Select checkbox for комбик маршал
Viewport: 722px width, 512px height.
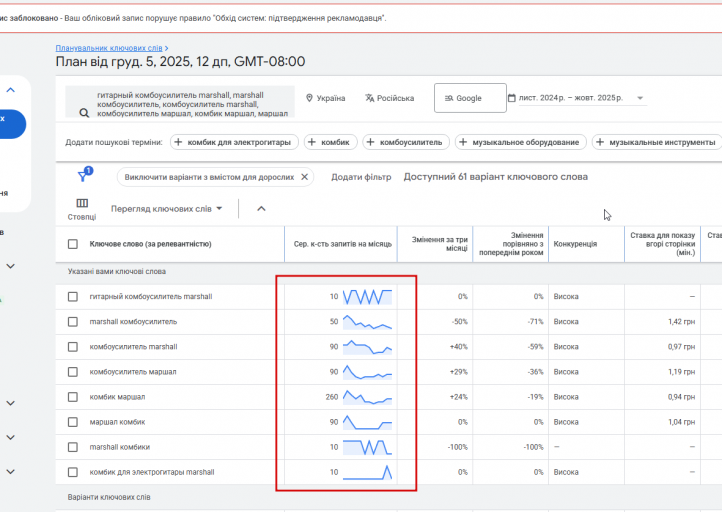point(73,397)
